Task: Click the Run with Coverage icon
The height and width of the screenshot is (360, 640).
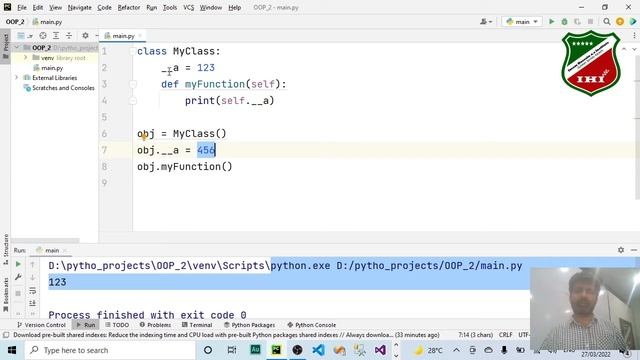Action: click(x=577, y=22)
